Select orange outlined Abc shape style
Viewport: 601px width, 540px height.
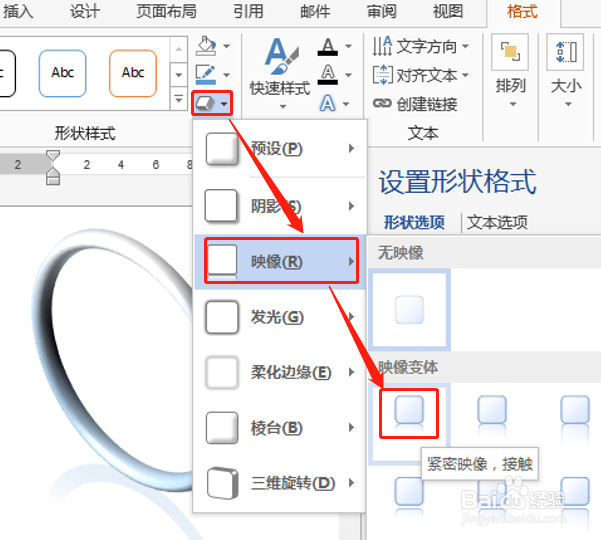tap(133, 73)
